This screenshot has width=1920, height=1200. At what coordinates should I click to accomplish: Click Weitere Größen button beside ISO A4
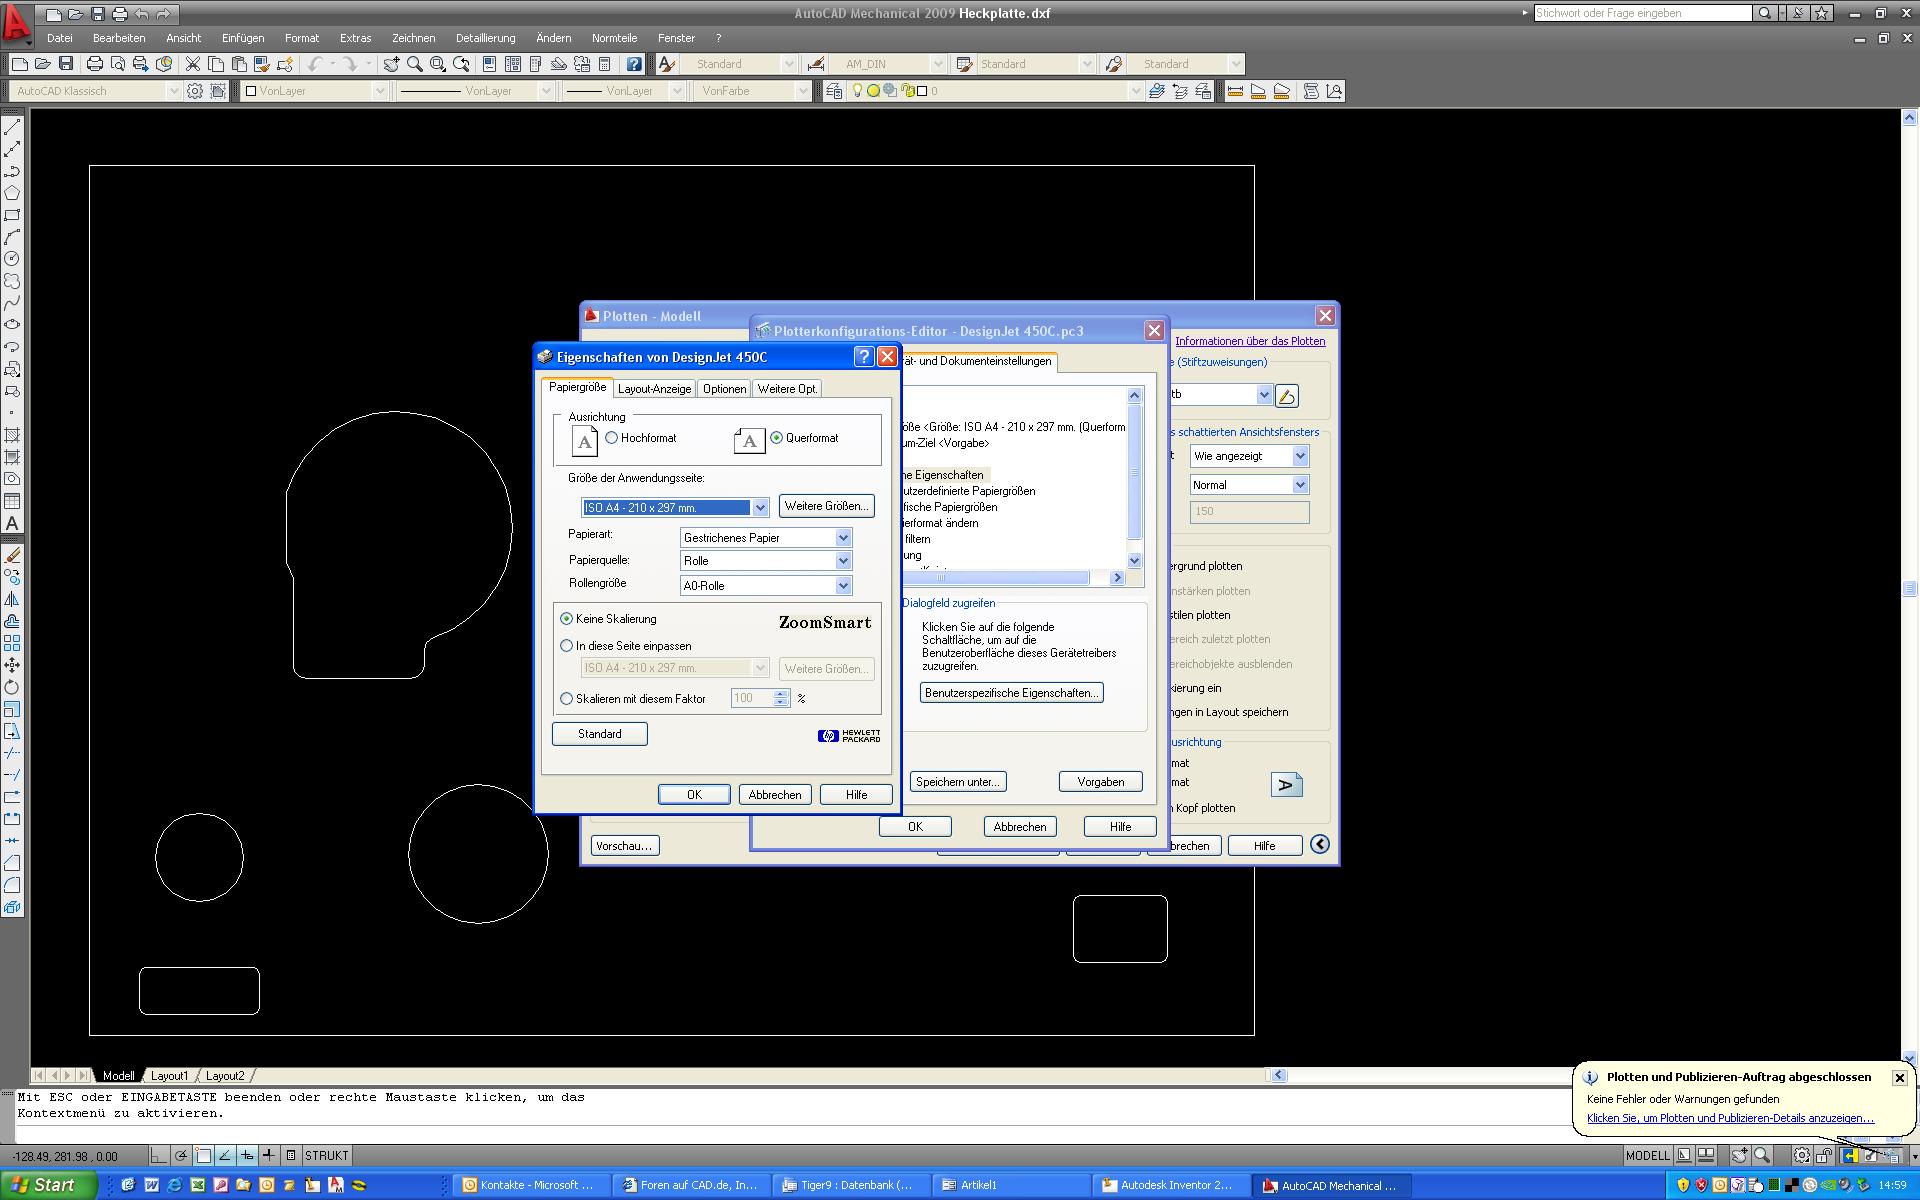826,506
